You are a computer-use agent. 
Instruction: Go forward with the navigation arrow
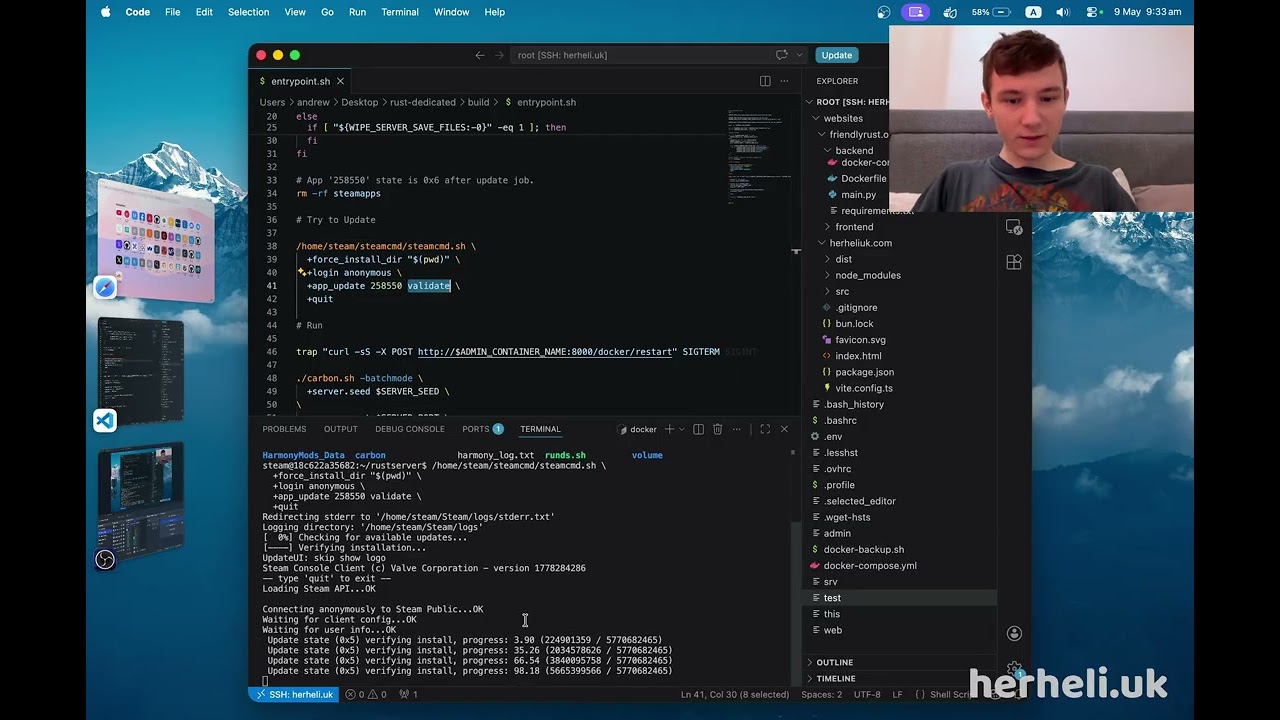500,55
